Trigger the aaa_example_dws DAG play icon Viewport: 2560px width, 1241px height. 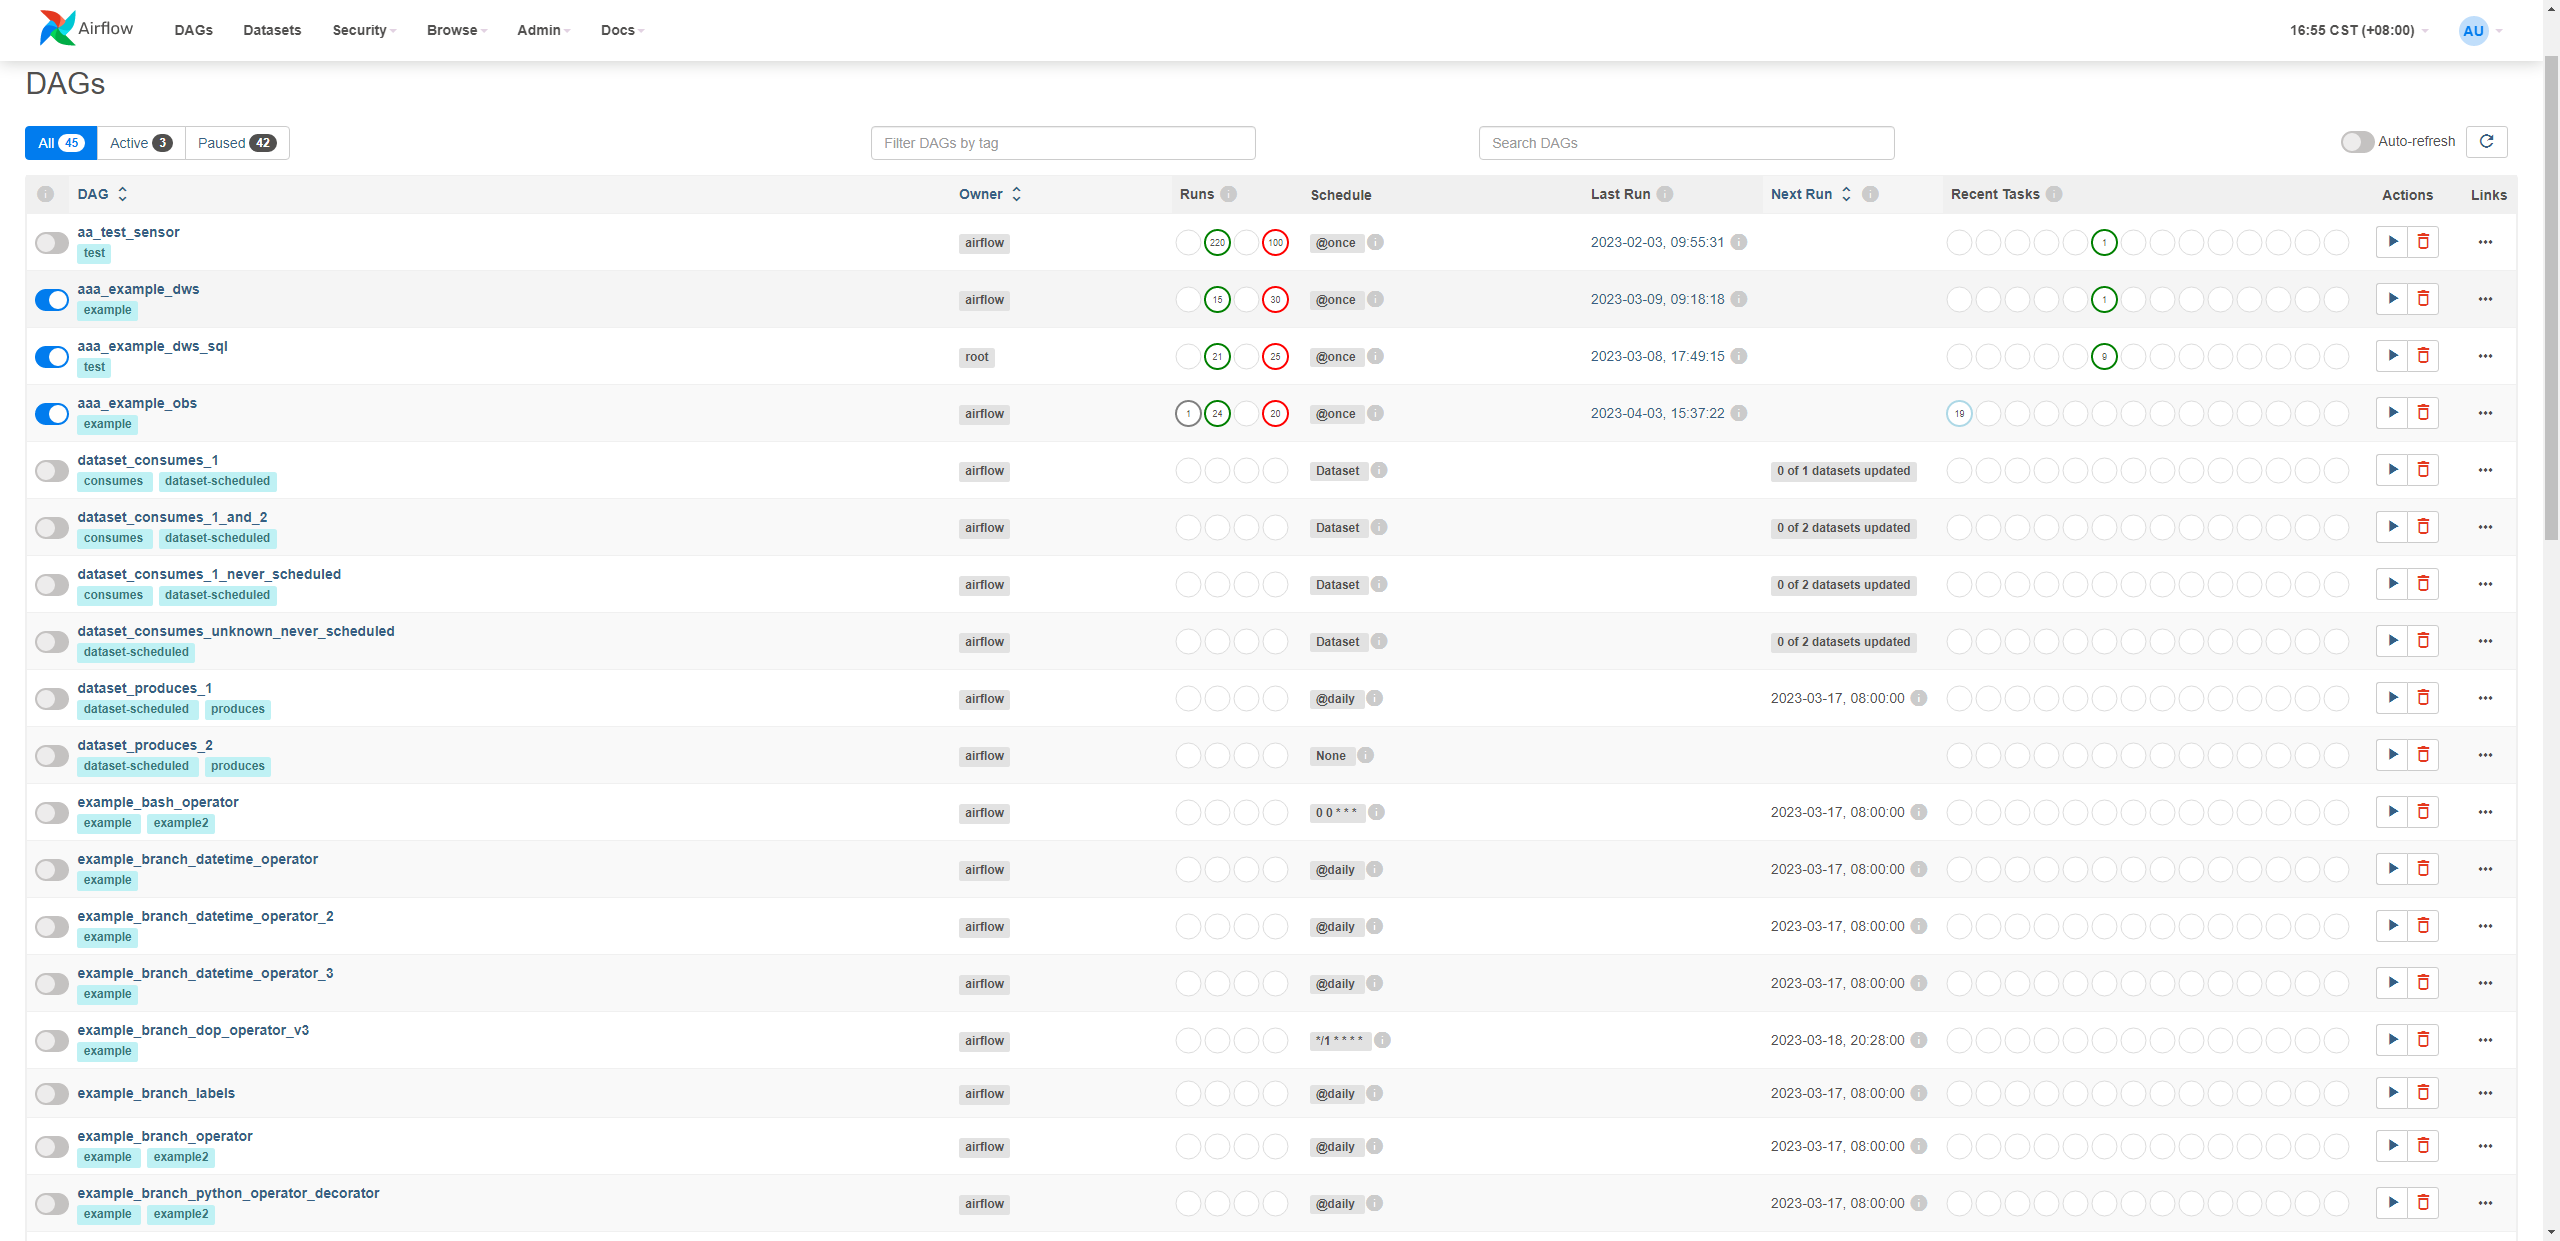click(x=2392, y=298)
